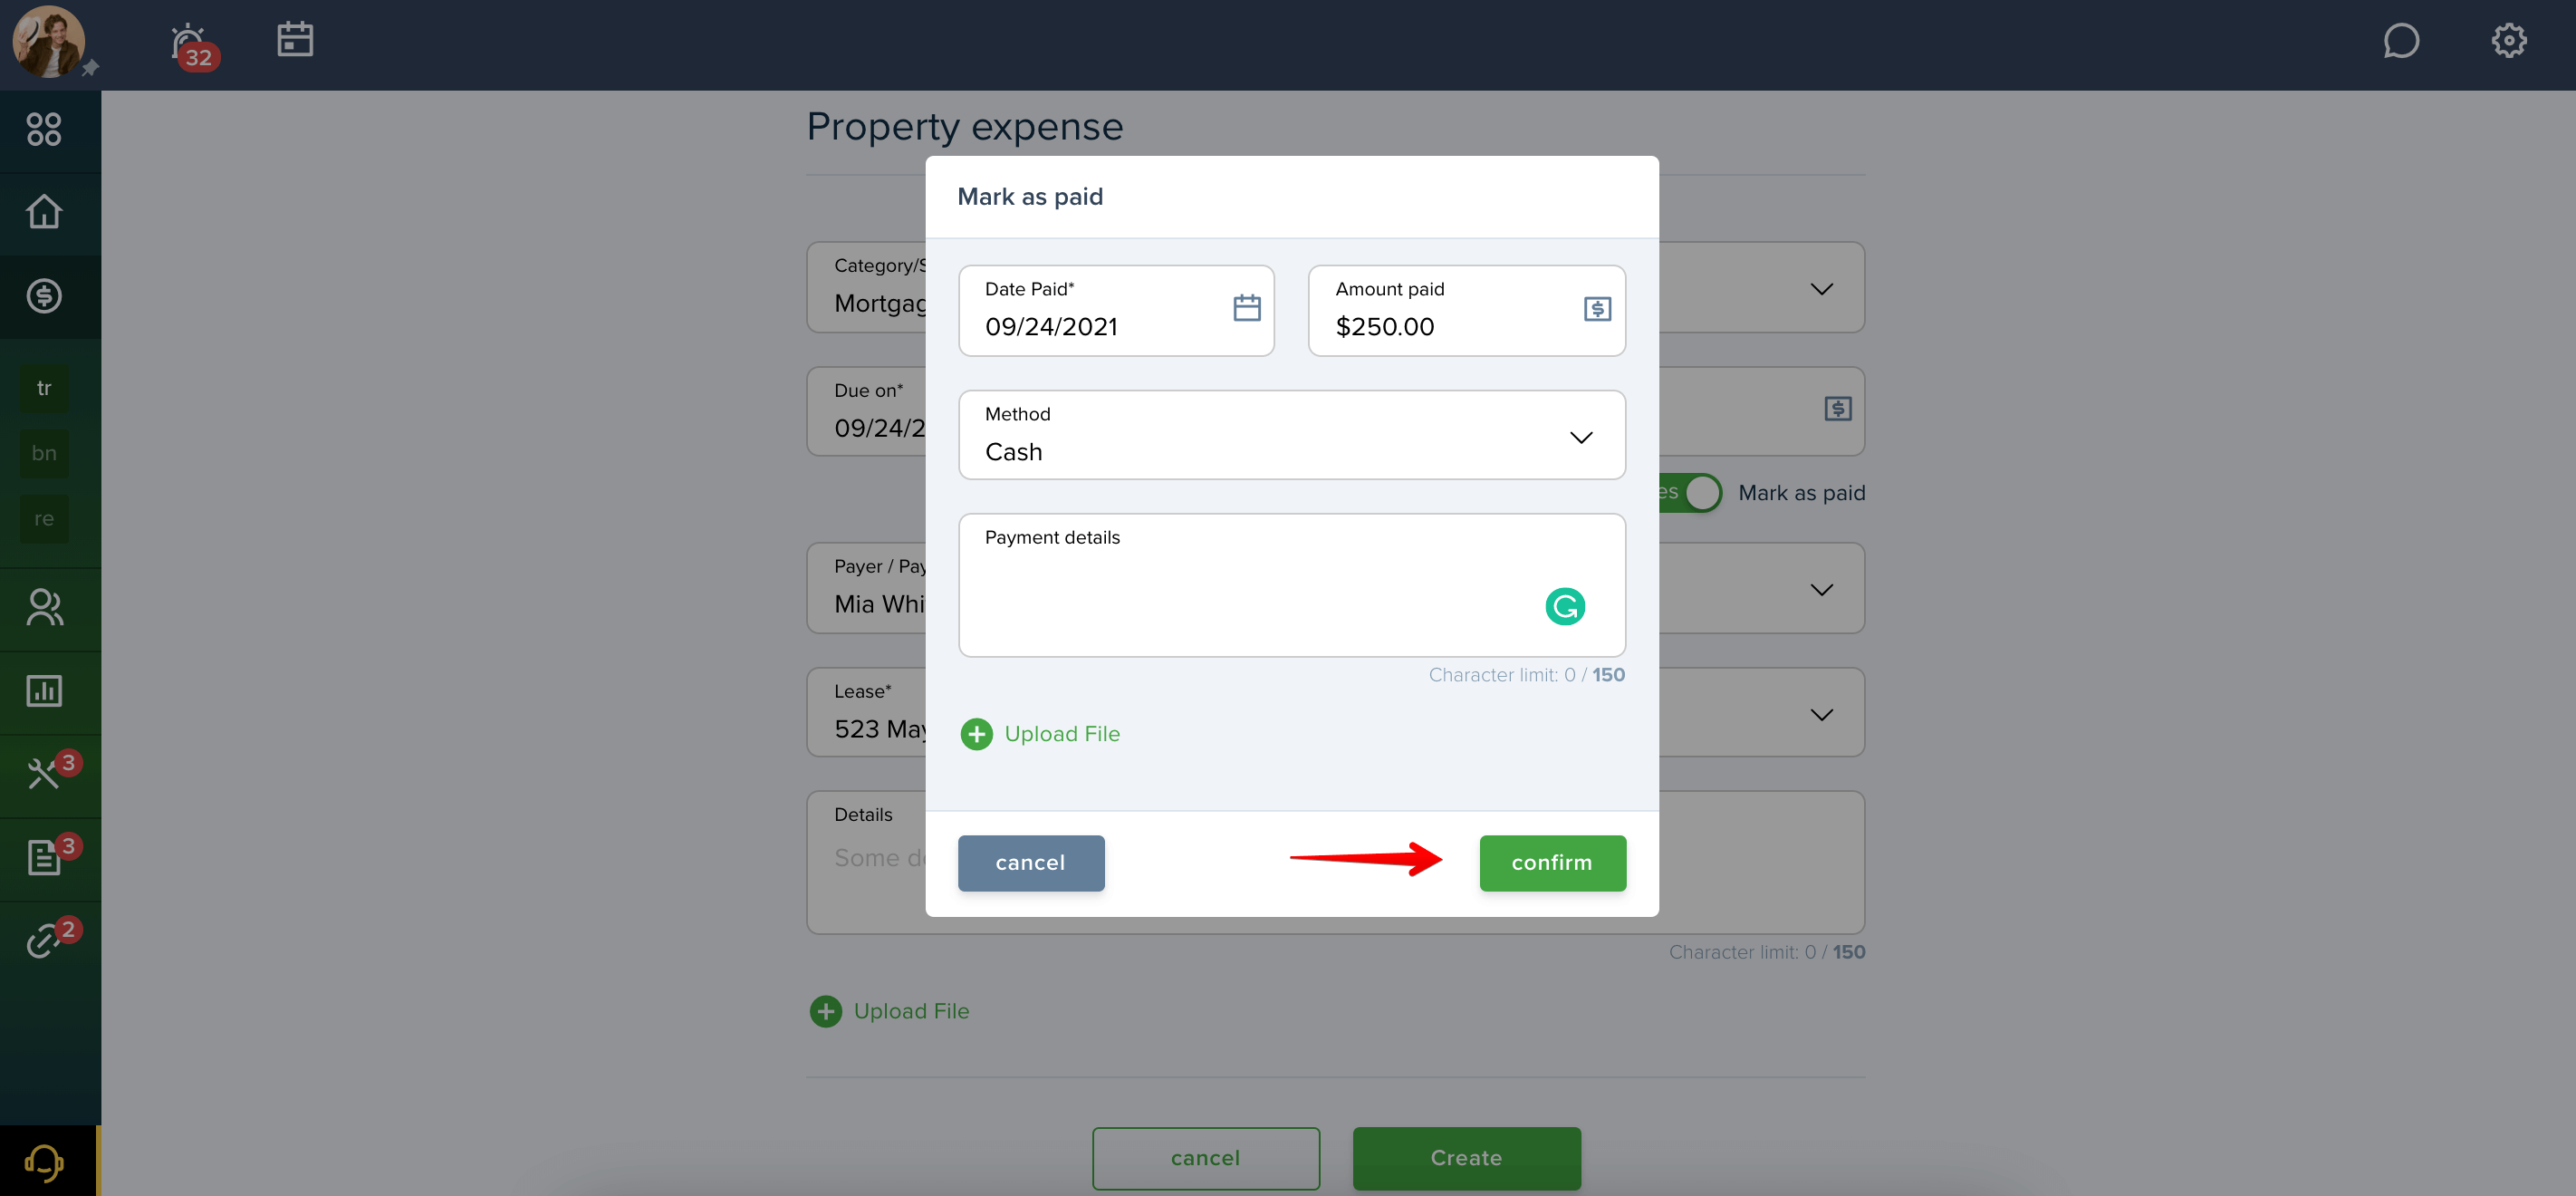The height and width of the screenshot is (1196, 2576).
Task: Select the dollar accounting icon in sidebar
Action: (44, 296)
